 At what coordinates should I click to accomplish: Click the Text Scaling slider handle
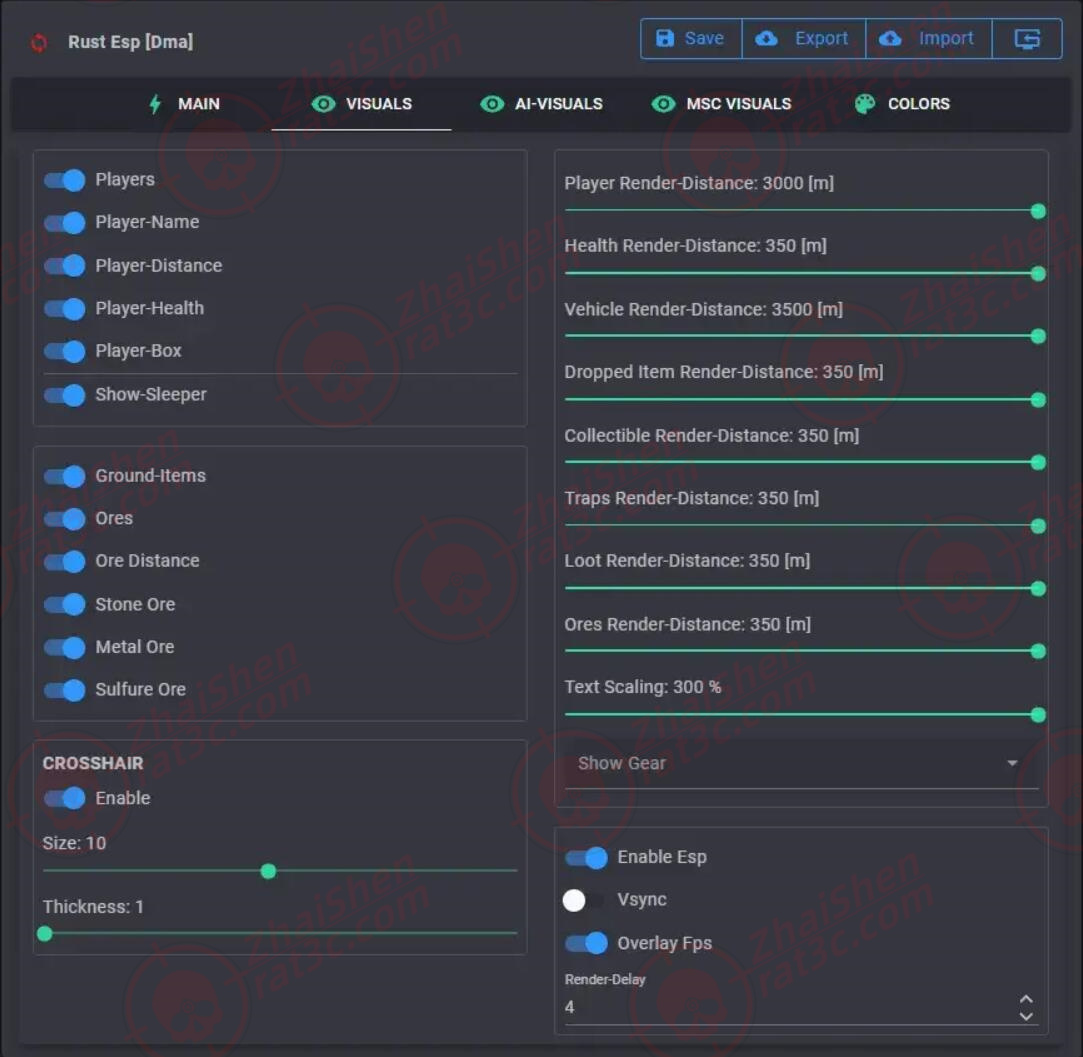(1037, 715)
